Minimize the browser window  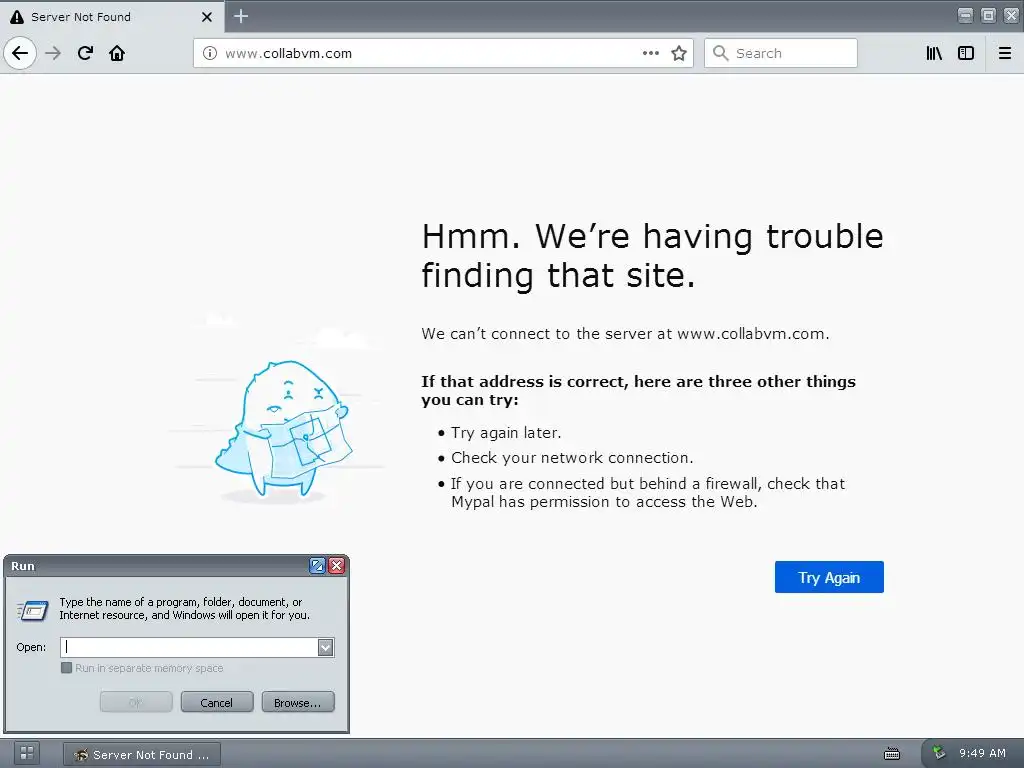click(x=965, y=15)
